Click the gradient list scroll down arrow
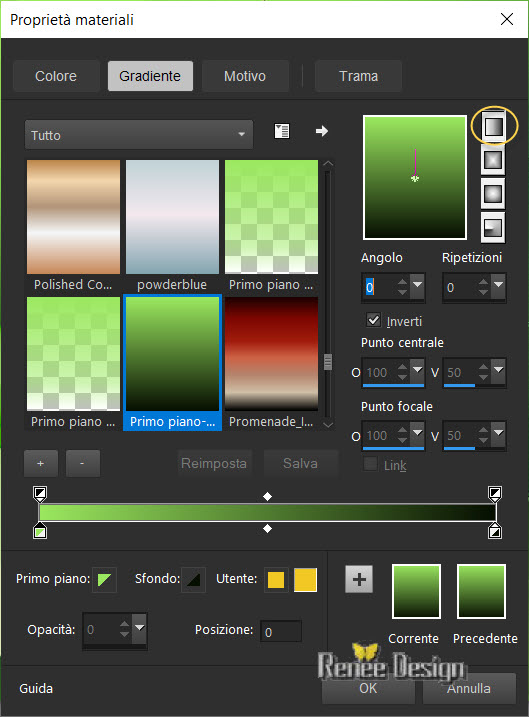Screen dimensions: 529x717 [x=328, y=425]
